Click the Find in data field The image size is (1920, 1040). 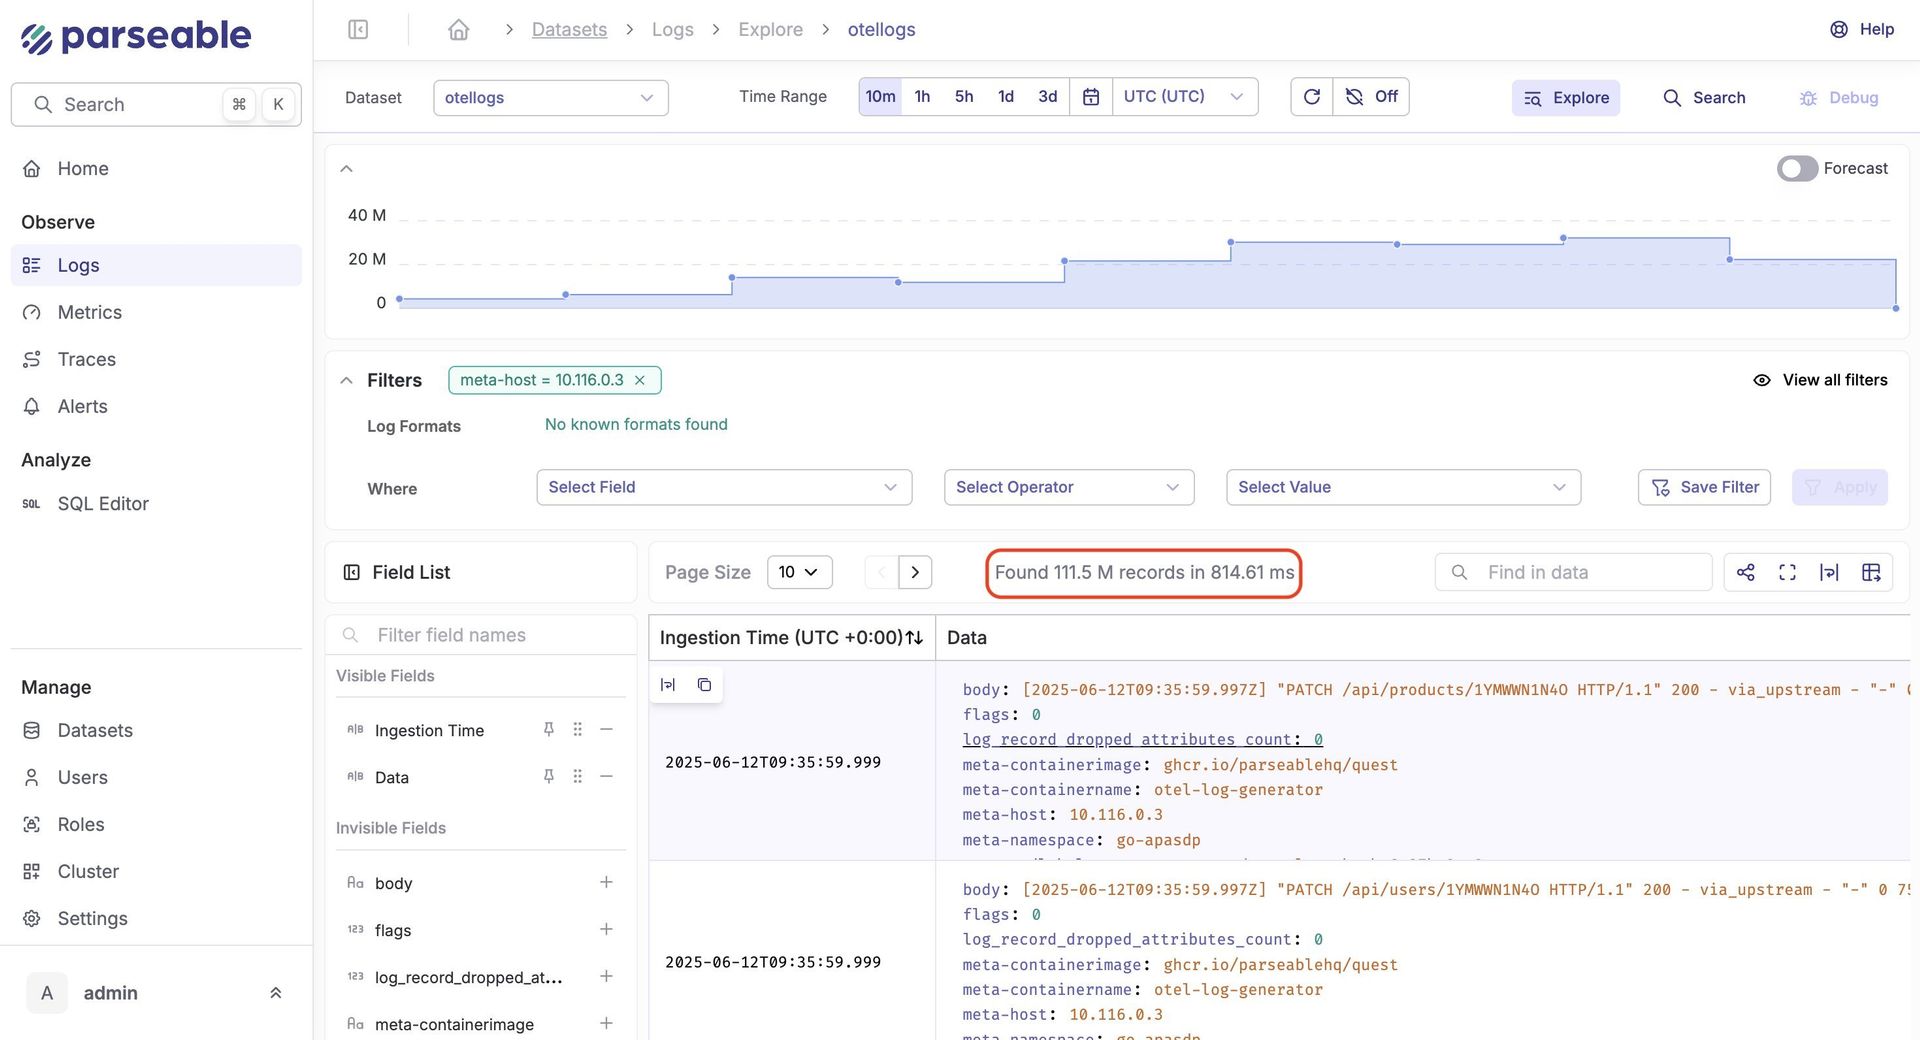(1590, 572)
